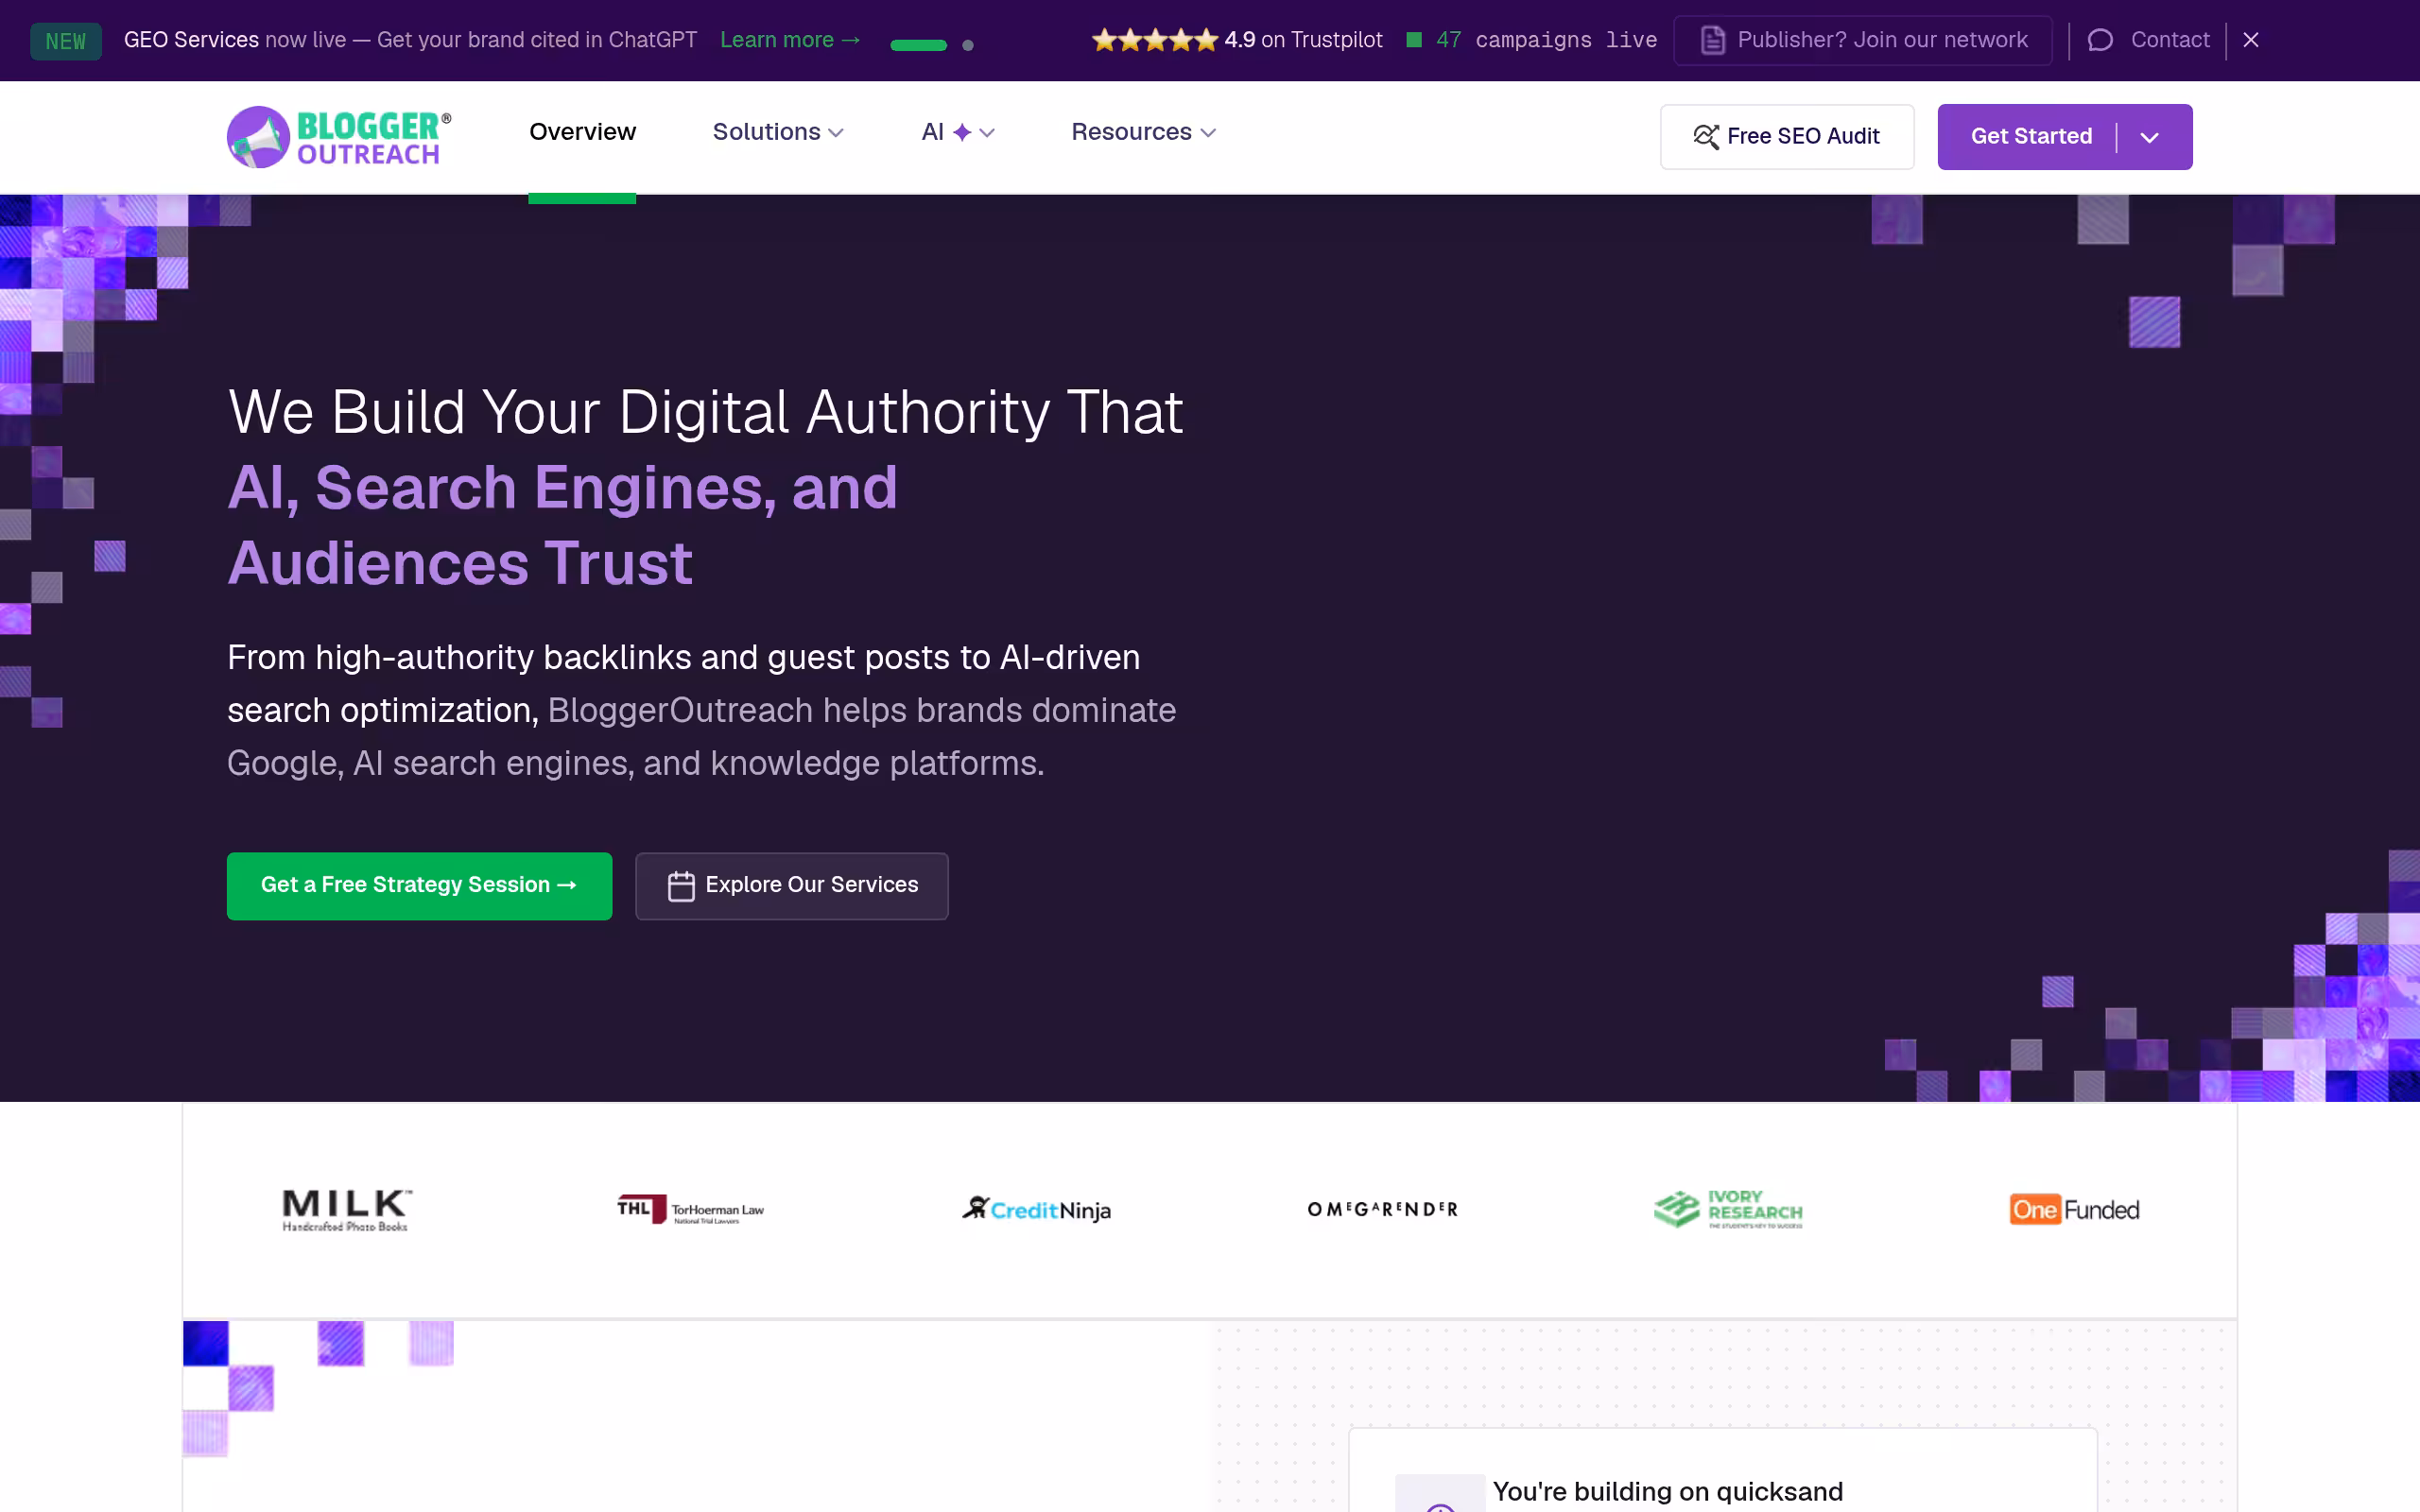Click the CreditNinja logo
Image resolution: width=2420 pixels, height=1512 pixels.
point(1036,1210)
